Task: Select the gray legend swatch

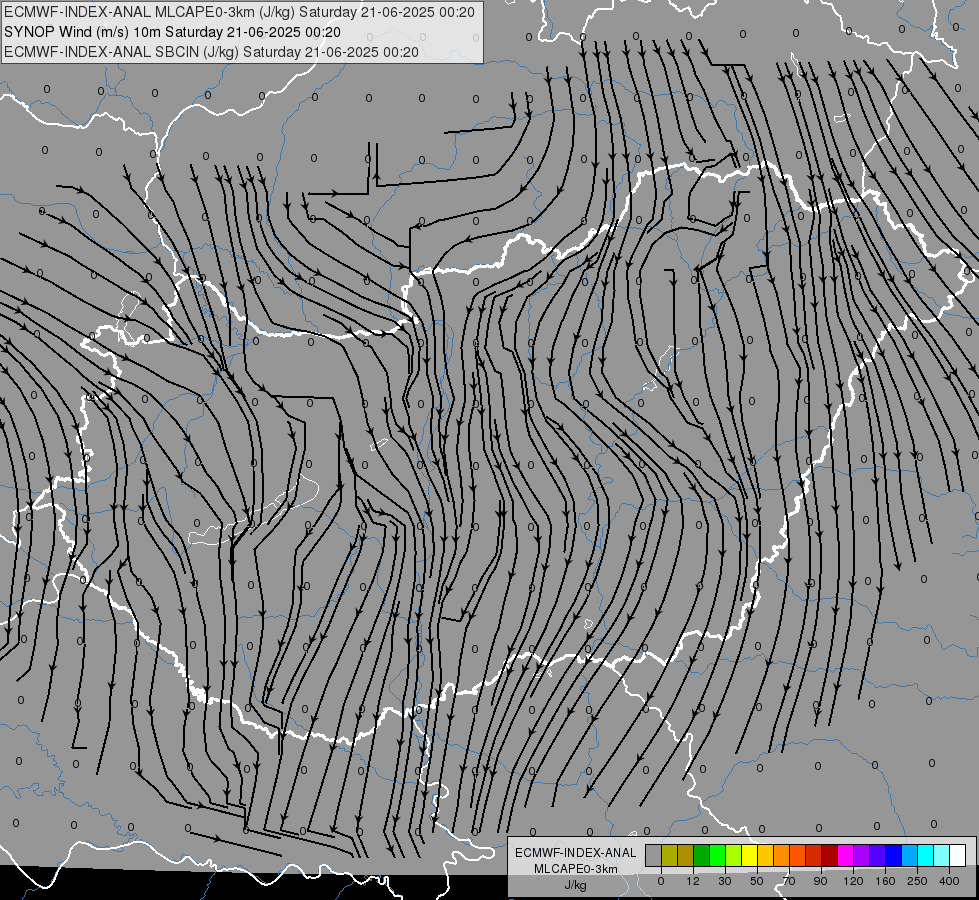Action: (654, 855)
